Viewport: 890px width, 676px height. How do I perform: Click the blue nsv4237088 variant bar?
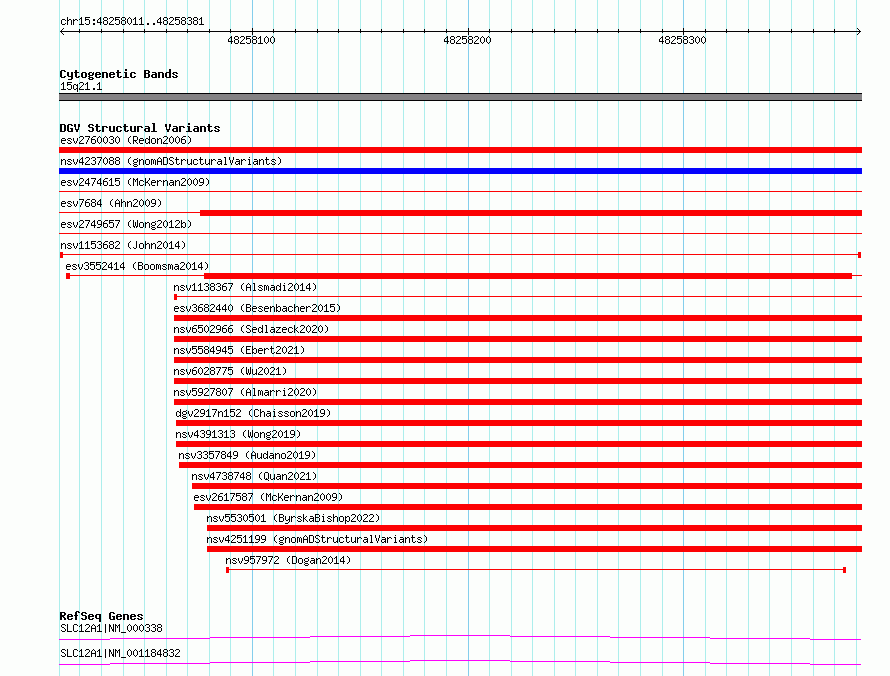point(460,171)
